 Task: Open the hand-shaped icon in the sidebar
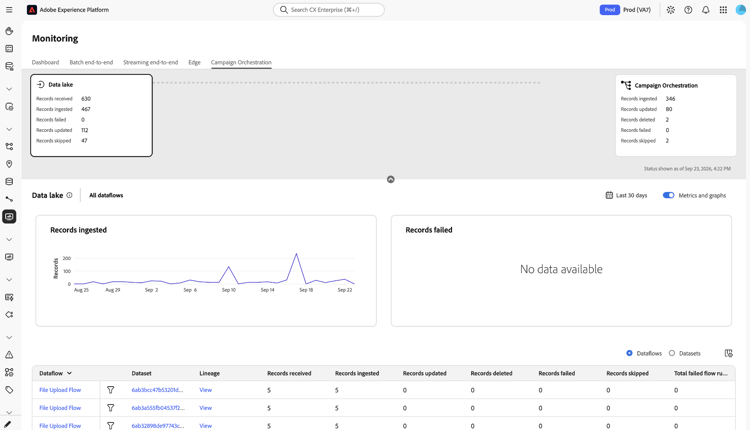click(9, 31)
